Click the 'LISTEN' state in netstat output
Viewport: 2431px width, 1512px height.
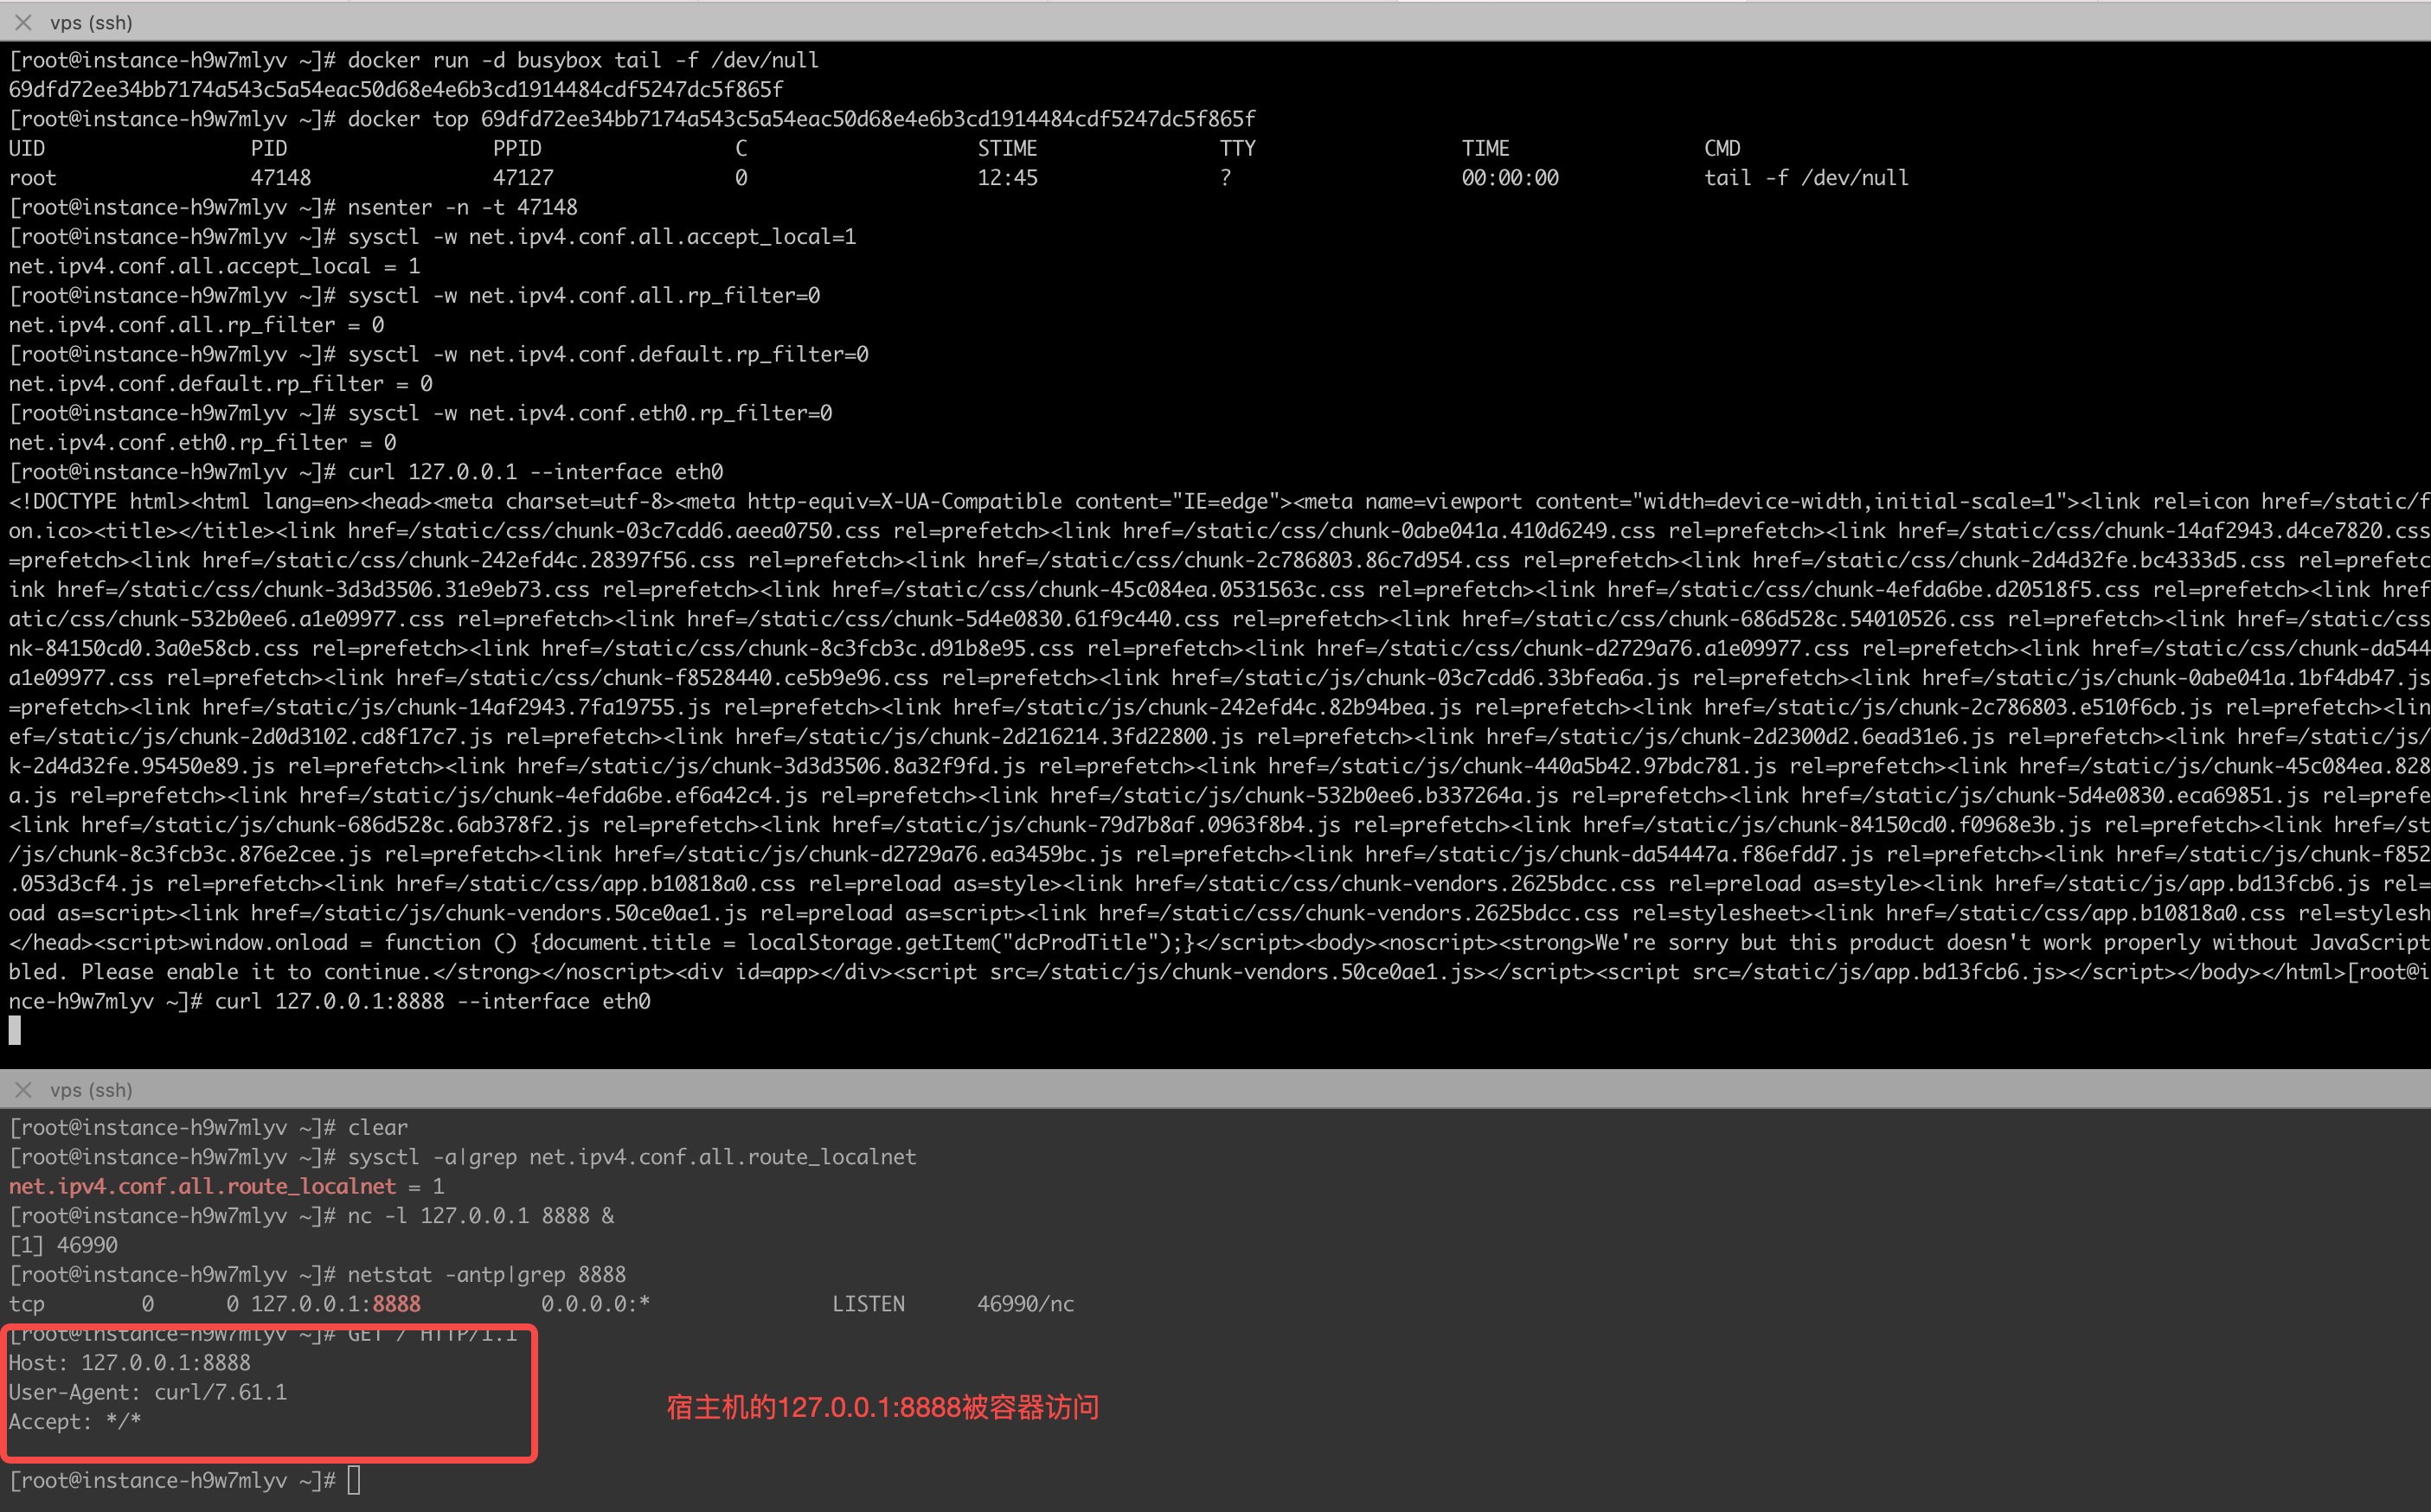(868, 1304)
